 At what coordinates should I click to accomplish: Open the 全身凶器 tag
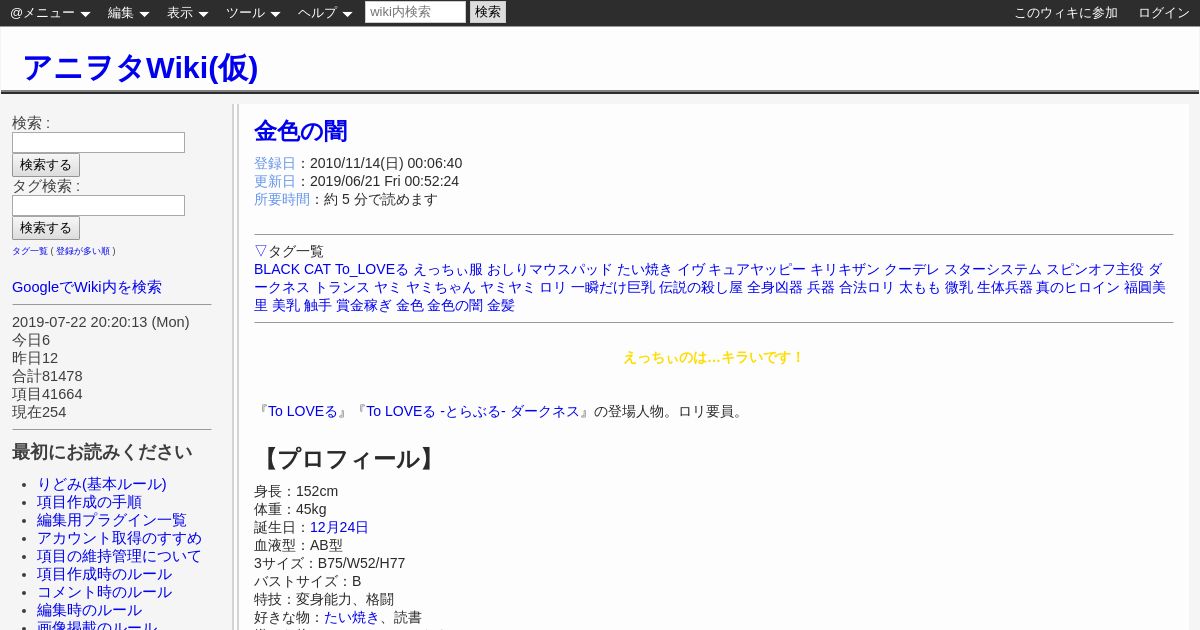click(x=775, y=287)
